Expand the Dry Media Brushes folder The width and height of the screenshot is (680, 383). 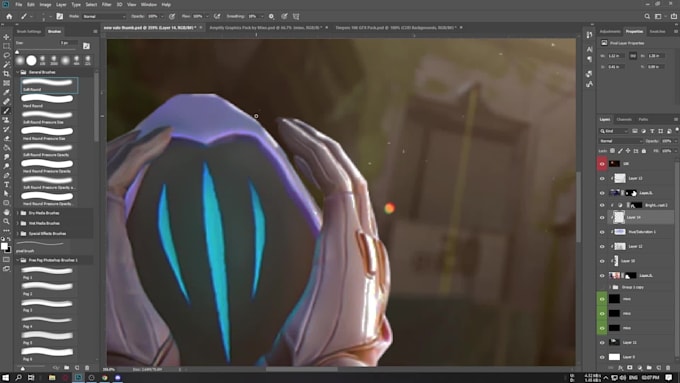(18, 213)
